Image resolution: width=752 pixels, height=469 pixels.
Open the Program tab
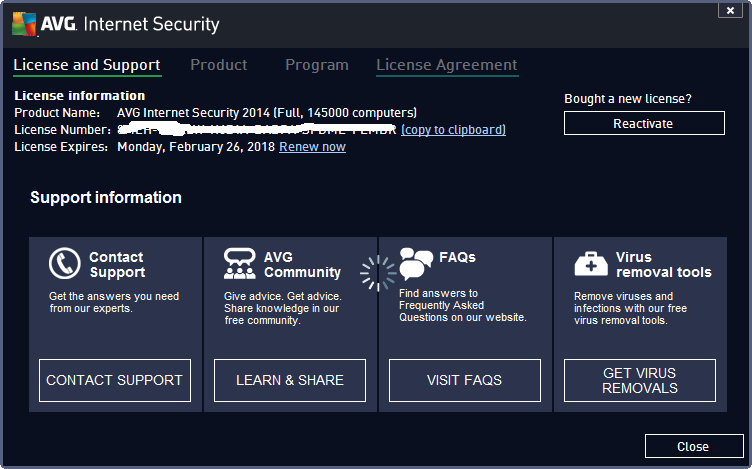pyautogui.click(x=317, y=65)
